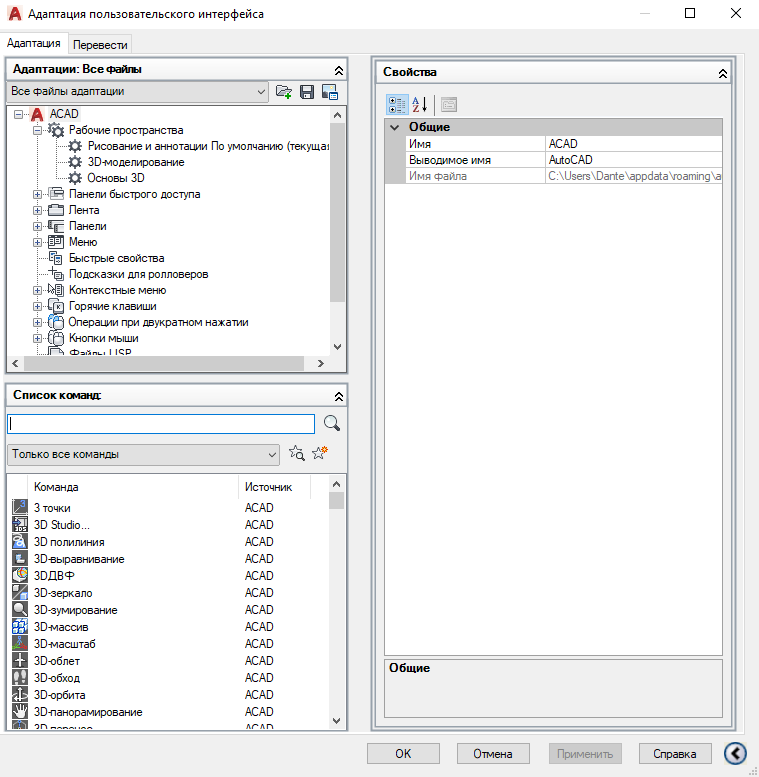Sort properties alphabetically
Image resolution: width=759 pixels, height=777 pixels.
(x=420, y=105)
